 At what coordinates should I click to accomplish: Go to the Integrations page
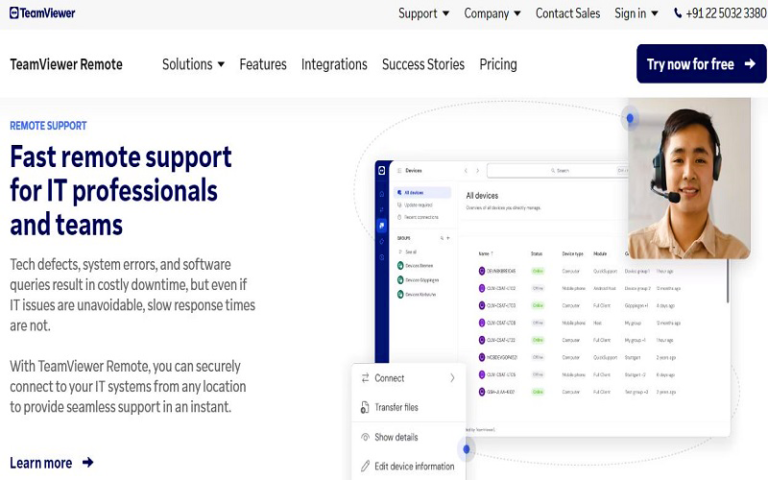tap(334, 64)
